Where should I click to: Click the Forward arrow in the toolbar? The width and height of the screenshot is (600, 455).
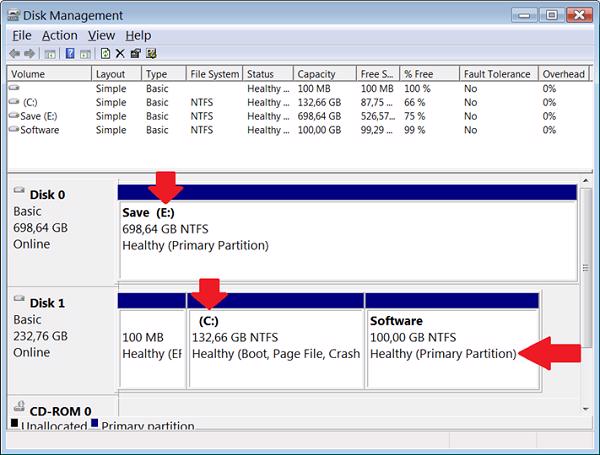click(x=29, y=53)
